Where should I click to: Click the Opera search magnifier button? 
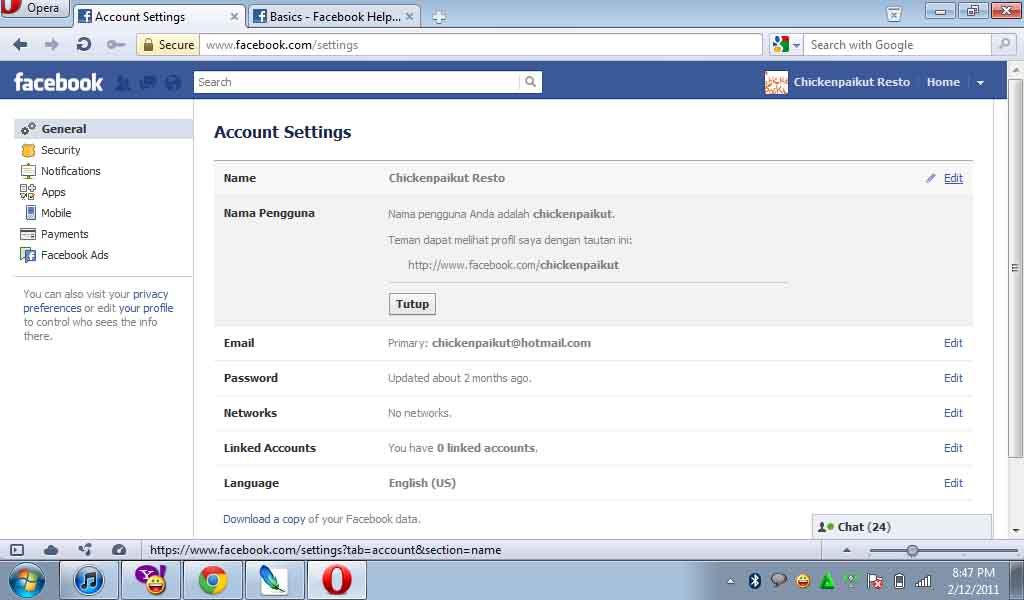pyautogui.click(x=1004, y=44)
